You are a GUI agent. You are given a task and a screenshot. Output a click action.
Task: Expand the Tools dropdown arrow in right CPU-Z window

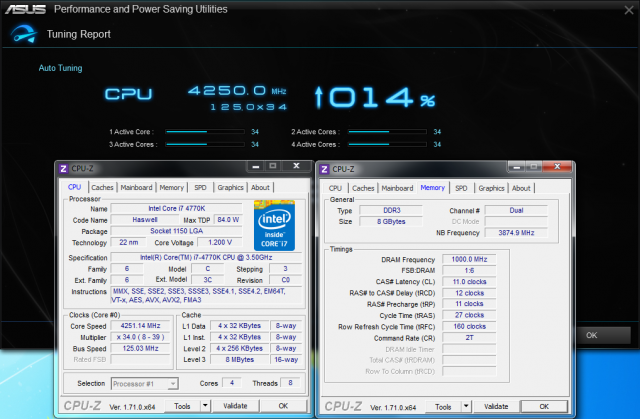(x=466, y=407)
